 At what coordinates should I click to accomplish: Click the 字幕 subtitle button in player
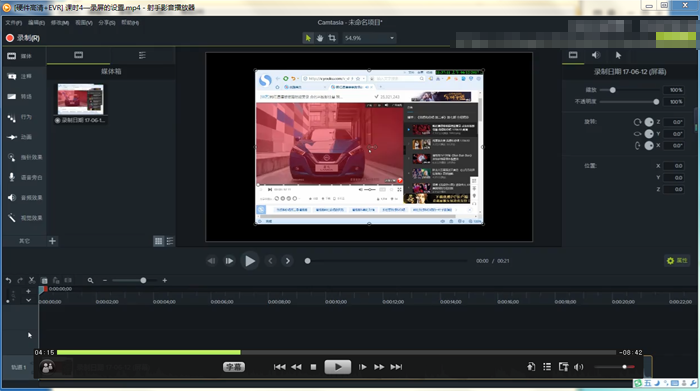pos(234,367)
